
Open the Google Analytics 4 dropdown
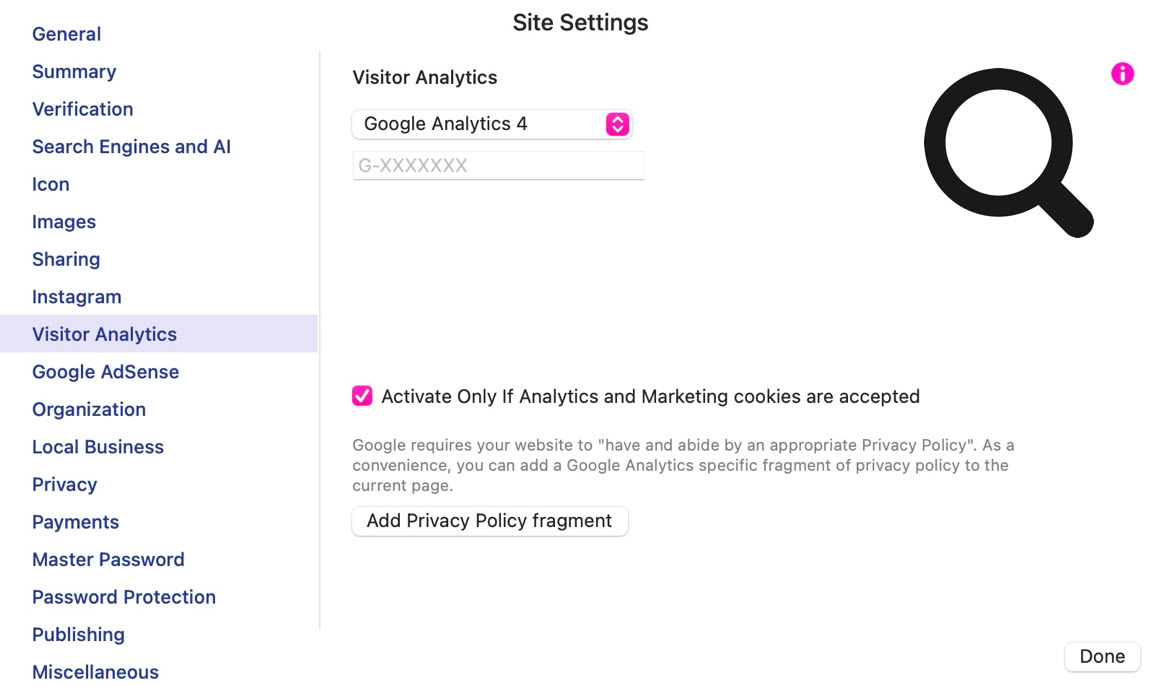coord(491,124)
